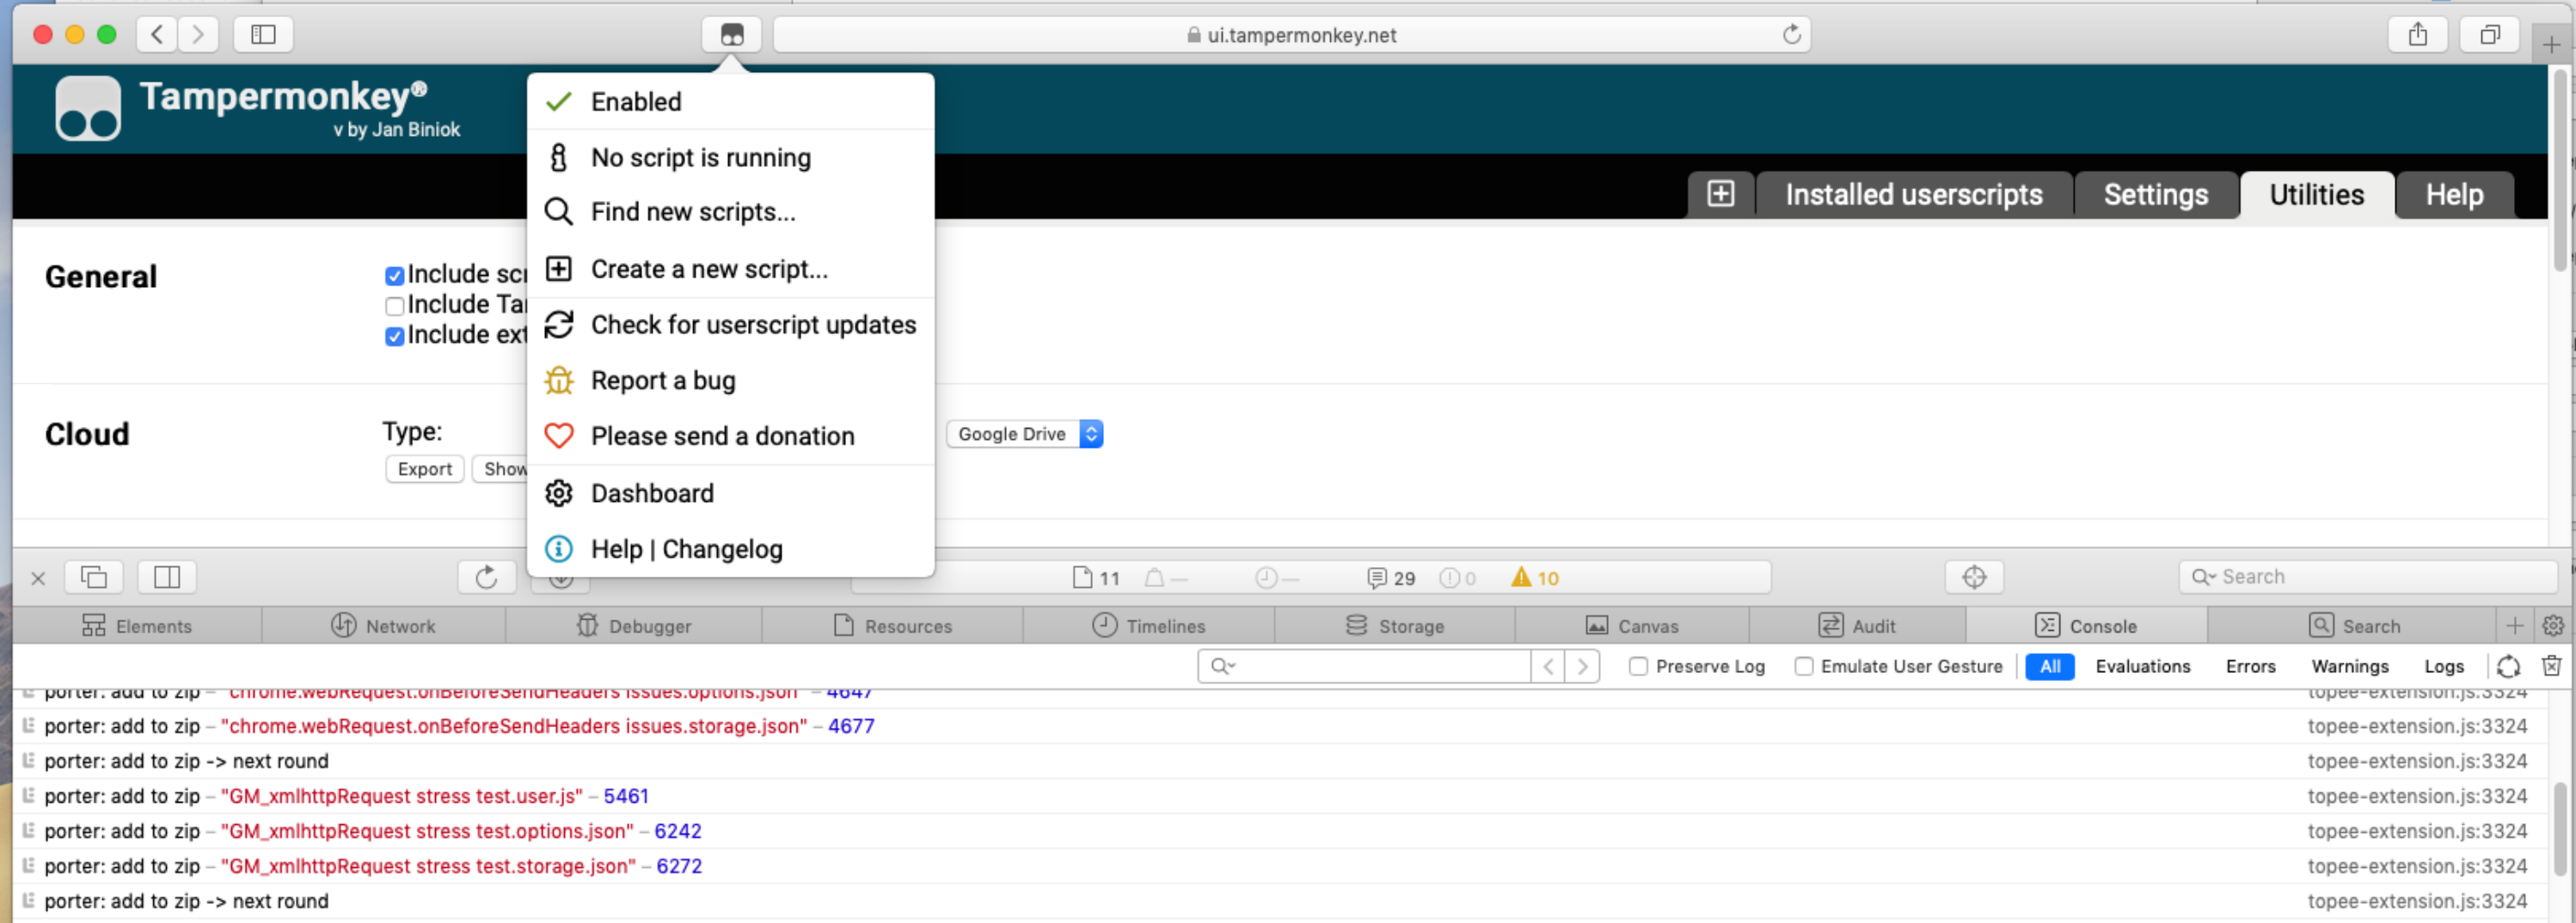2576x923 pixels.
Task: Open the Tampermonkey Help tab
Action: point(2453,194)
